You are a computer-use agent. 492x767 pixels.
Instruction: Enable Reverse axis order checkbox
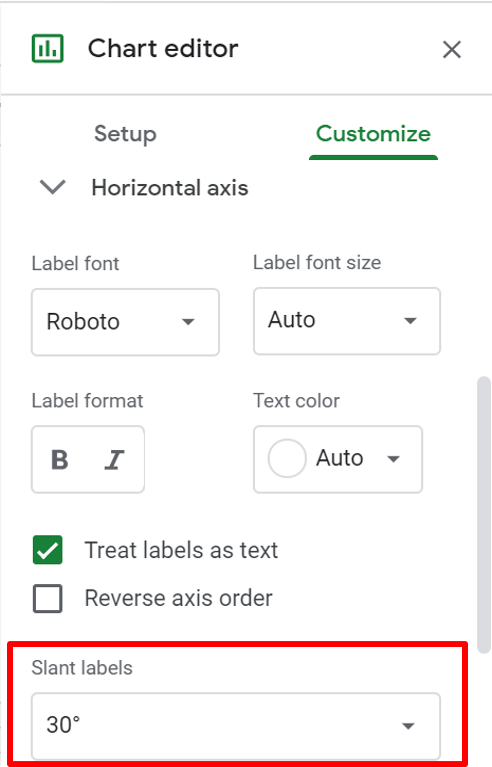[x=47, y=598]
